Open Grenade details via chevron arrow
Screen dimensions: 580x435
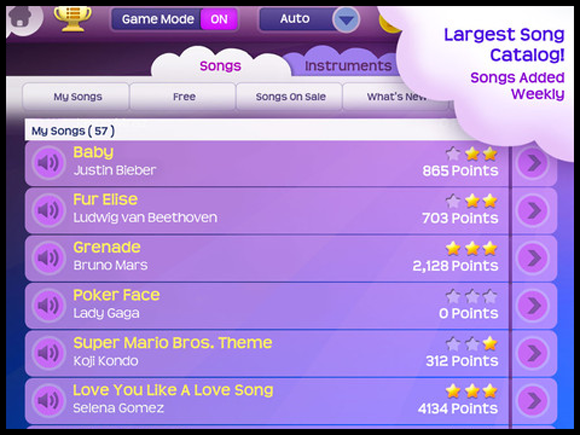coord(533,257)
